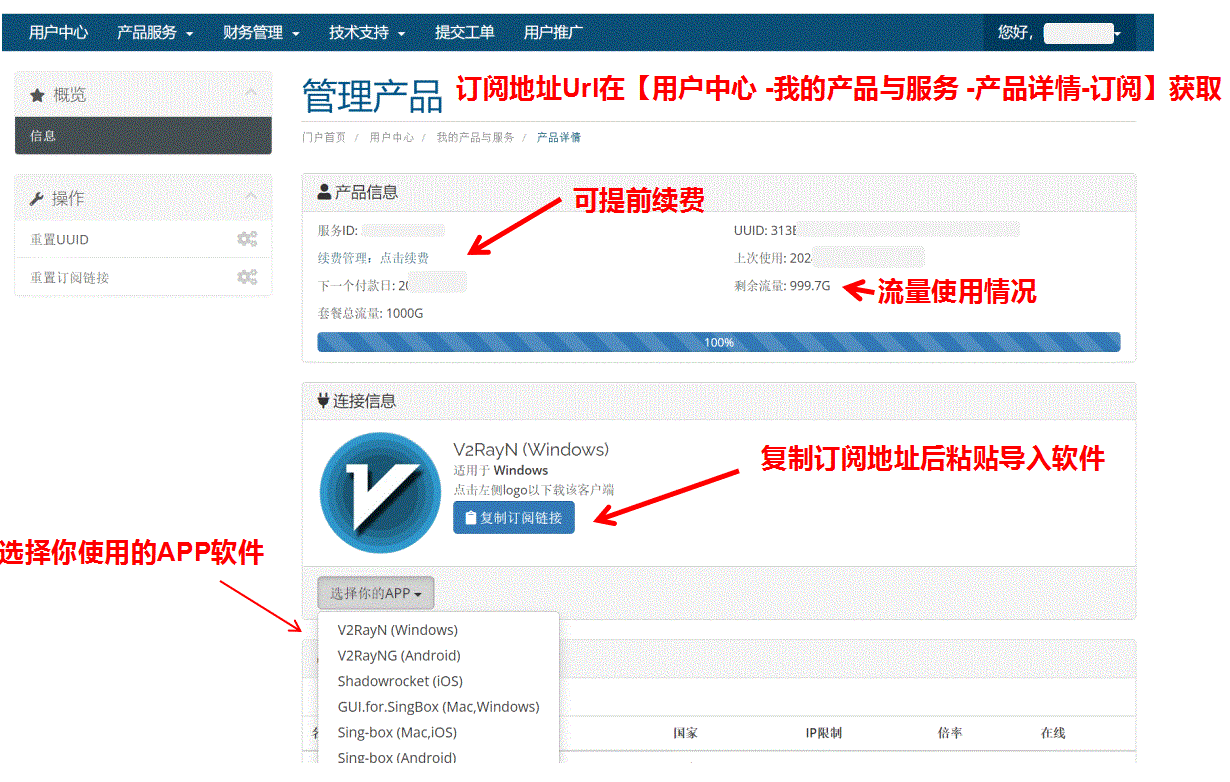
Task: Click the V2RayN logo to download client
Action: point(380,492)
